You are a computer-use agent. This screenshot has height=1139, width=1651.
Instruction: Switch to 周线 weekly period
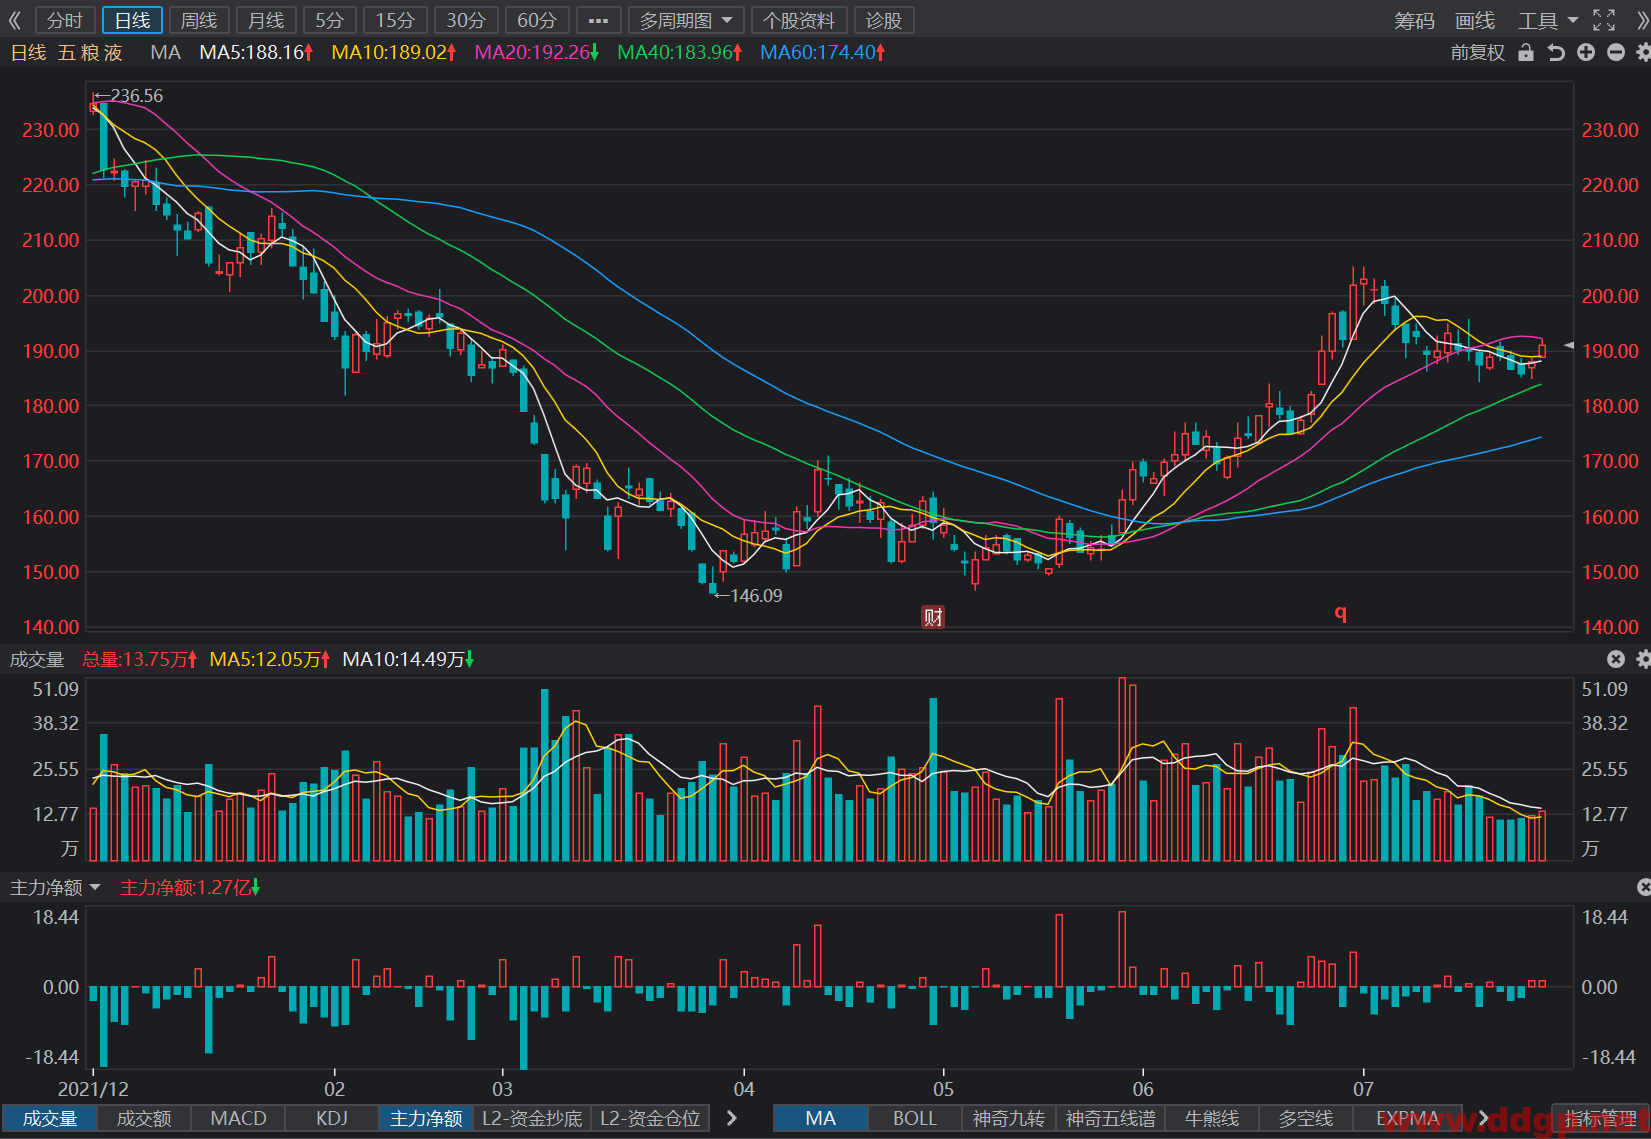pyautogui.click(x=199, y=20)
